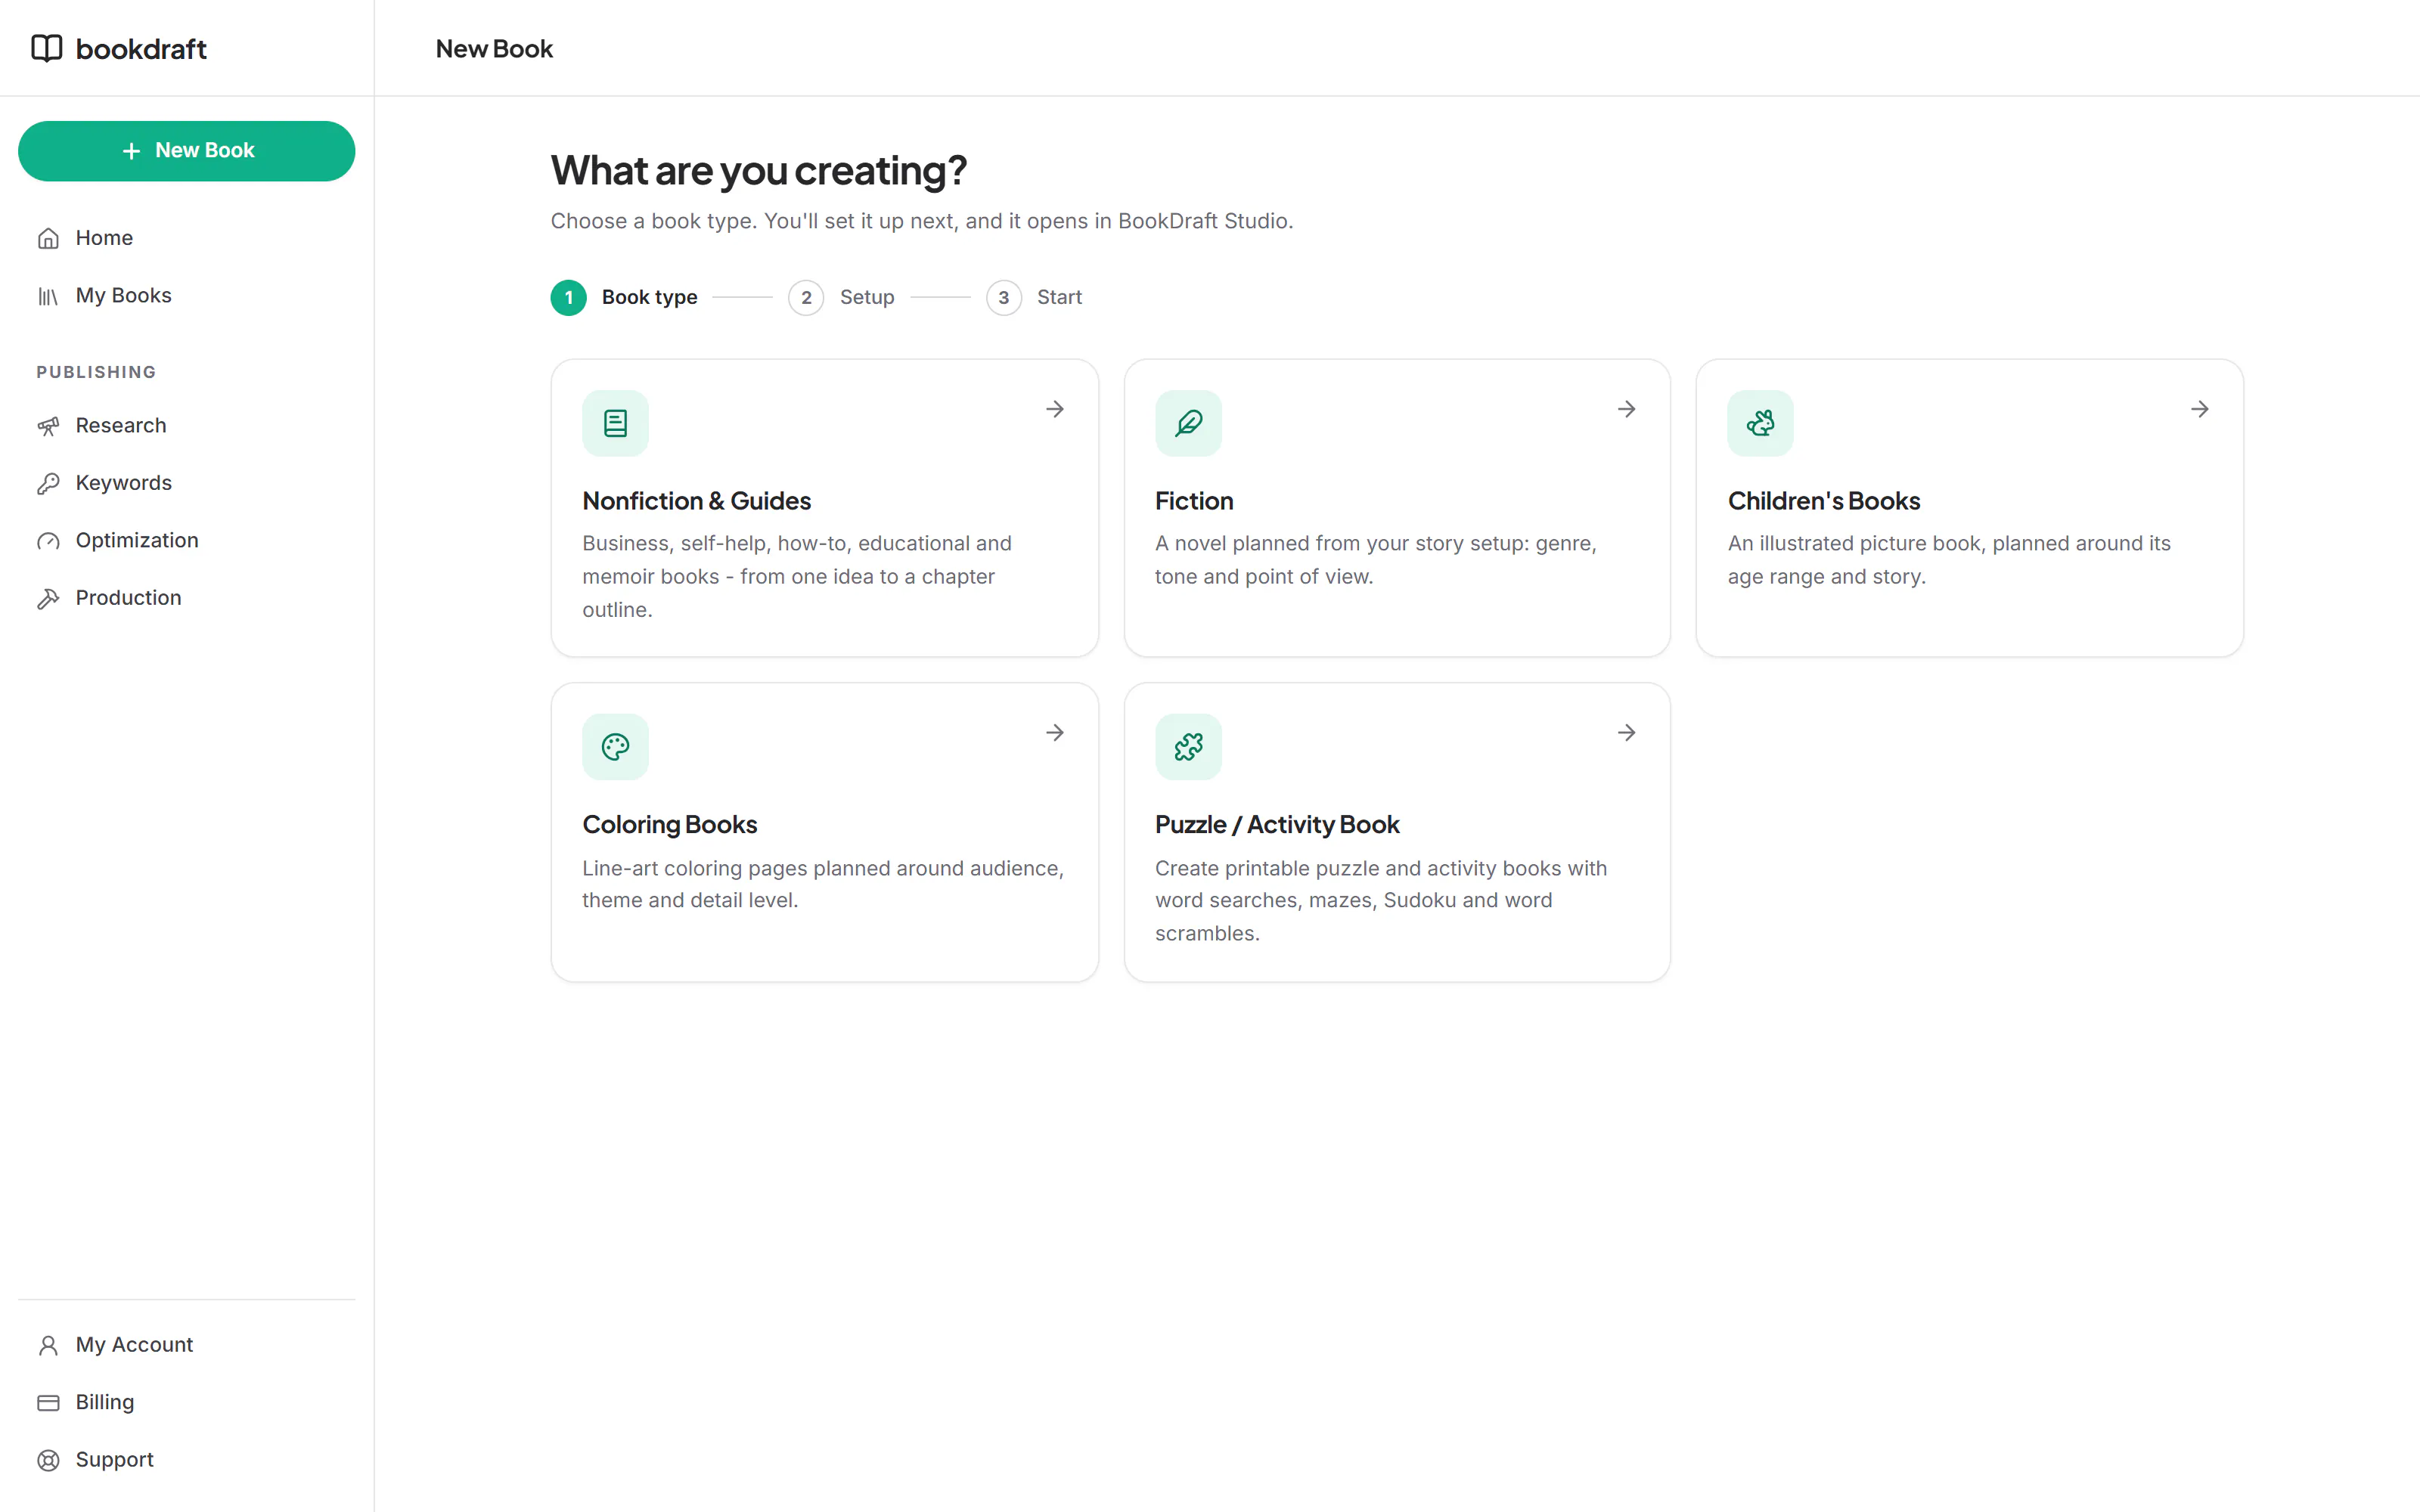This screenshot has height=1512, width=2420.
Task: Click the arrow on the Coloring Books card
Action: pyautogui.click(x=1055, y=733)
